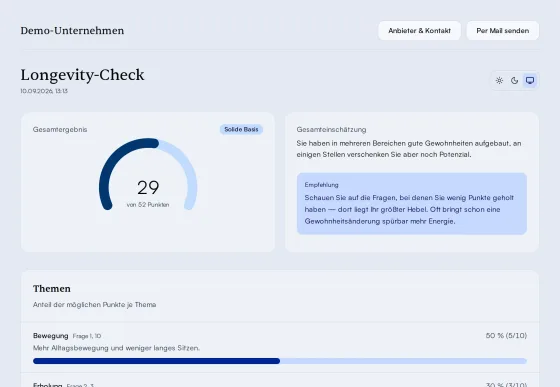Click Per Mail senden button

tap(502, 31)
